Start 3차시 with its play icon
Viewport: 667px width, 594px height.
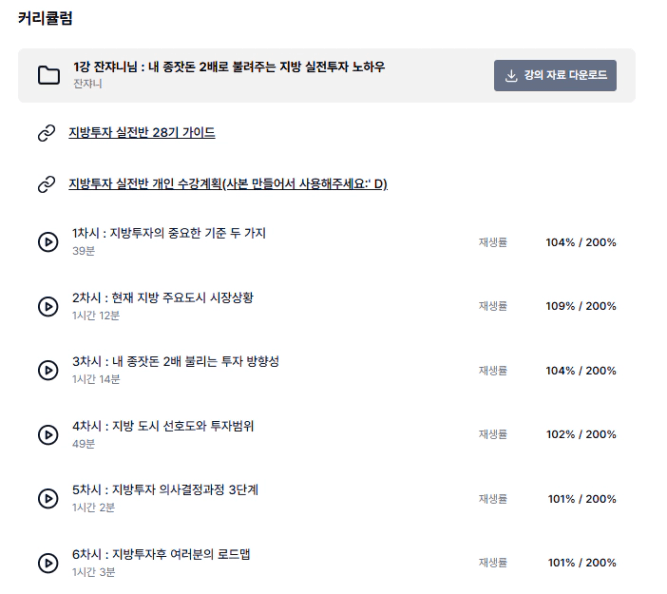(47, 370)
